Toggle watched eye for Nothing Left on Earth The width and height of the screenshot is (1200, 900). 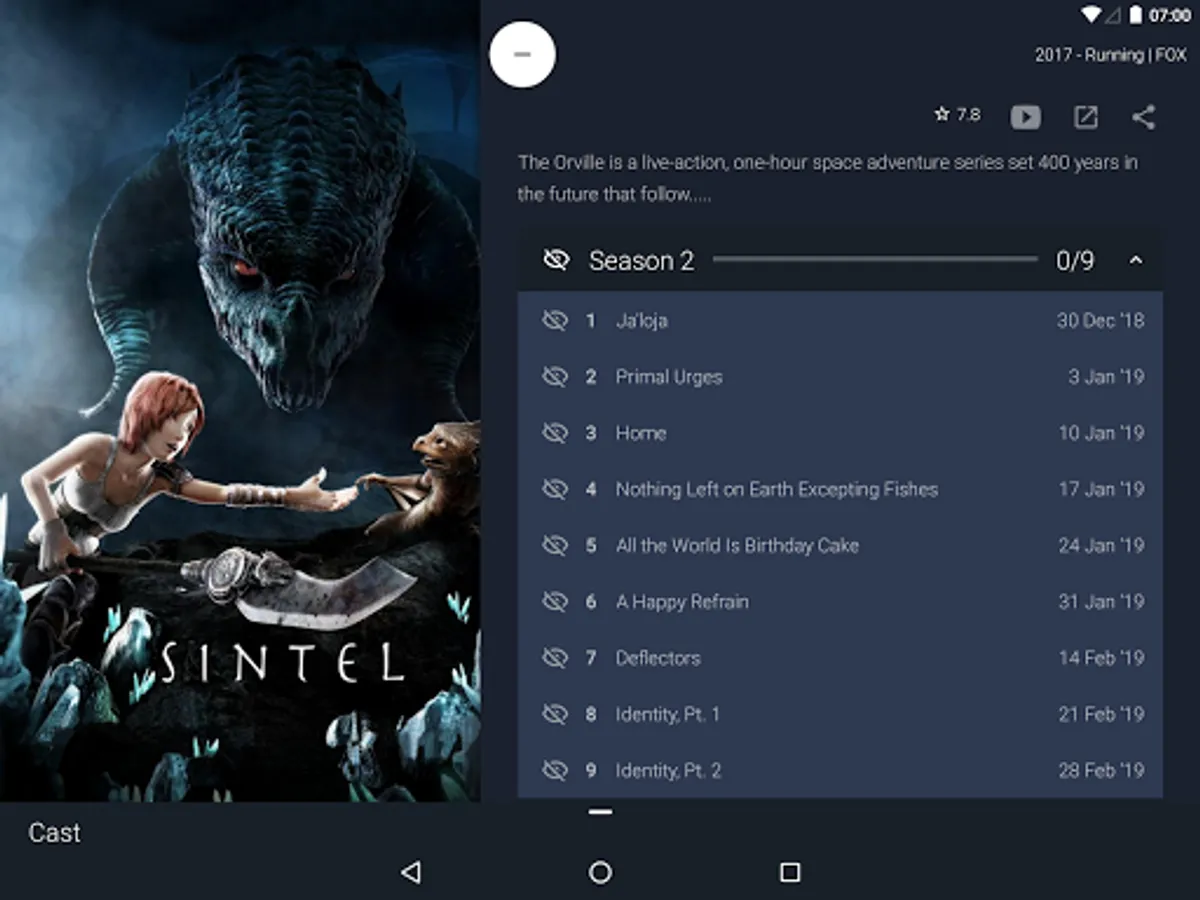[554, 489]
